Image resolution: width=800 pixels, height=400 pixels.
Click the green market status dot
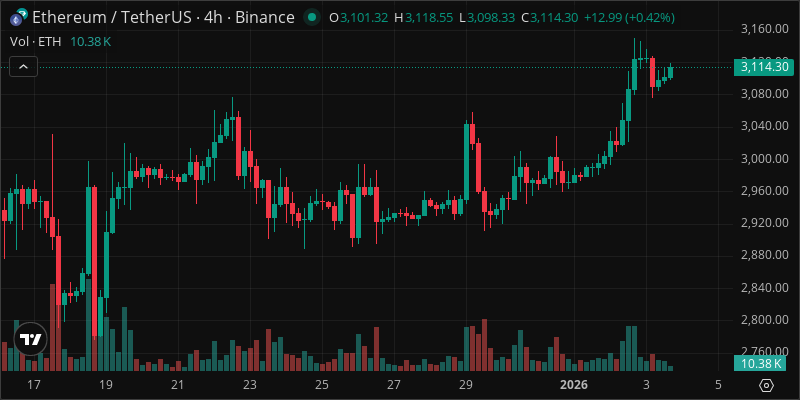coord(311,18)
